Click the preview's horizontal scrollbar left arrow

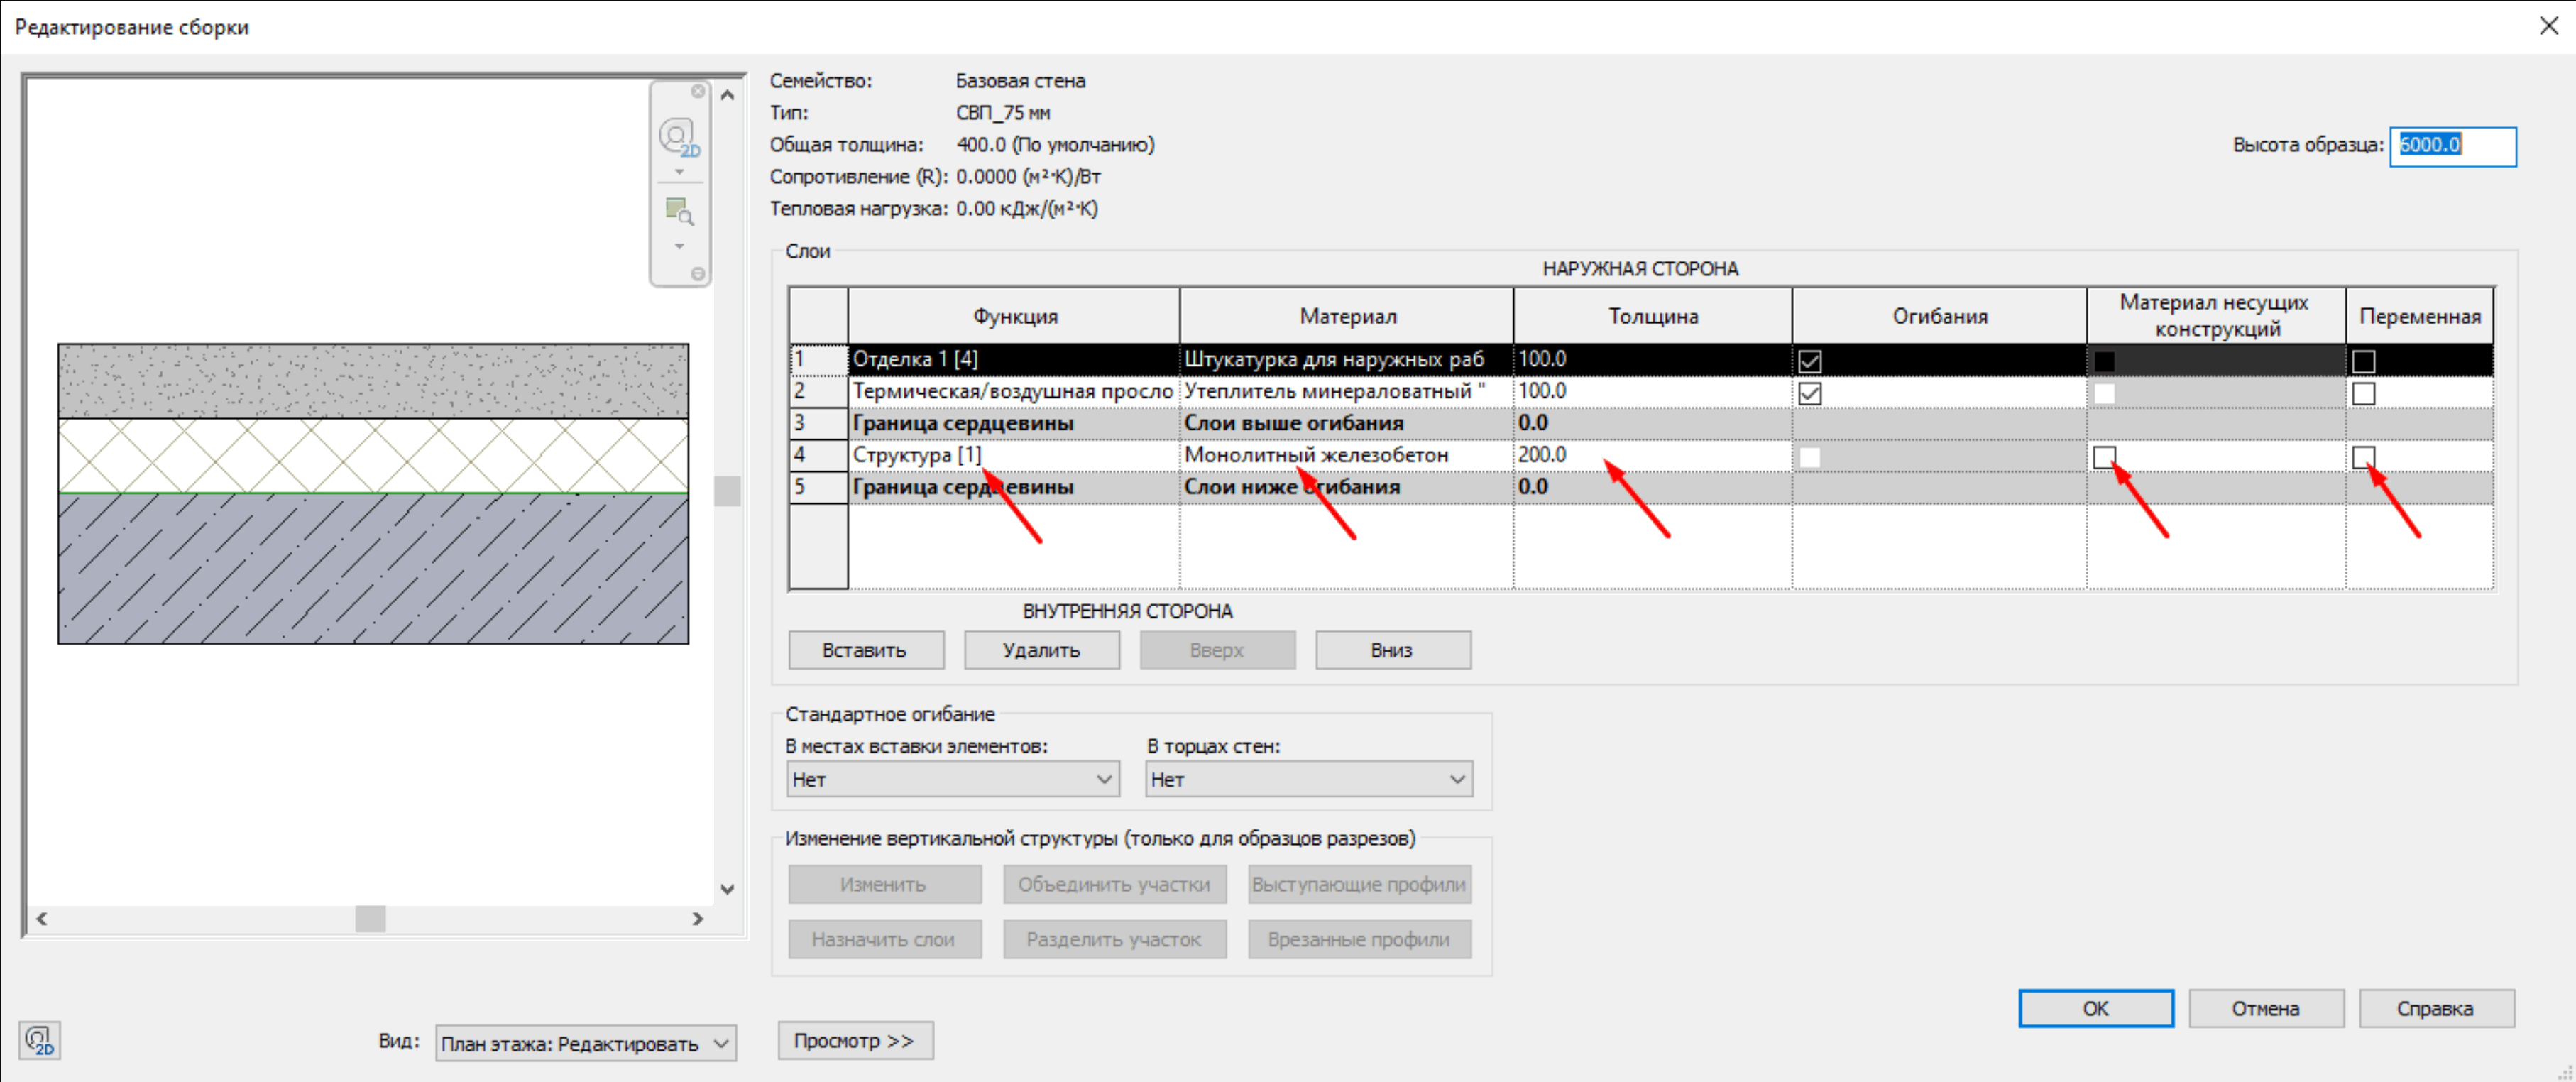(x=42, y=918)
